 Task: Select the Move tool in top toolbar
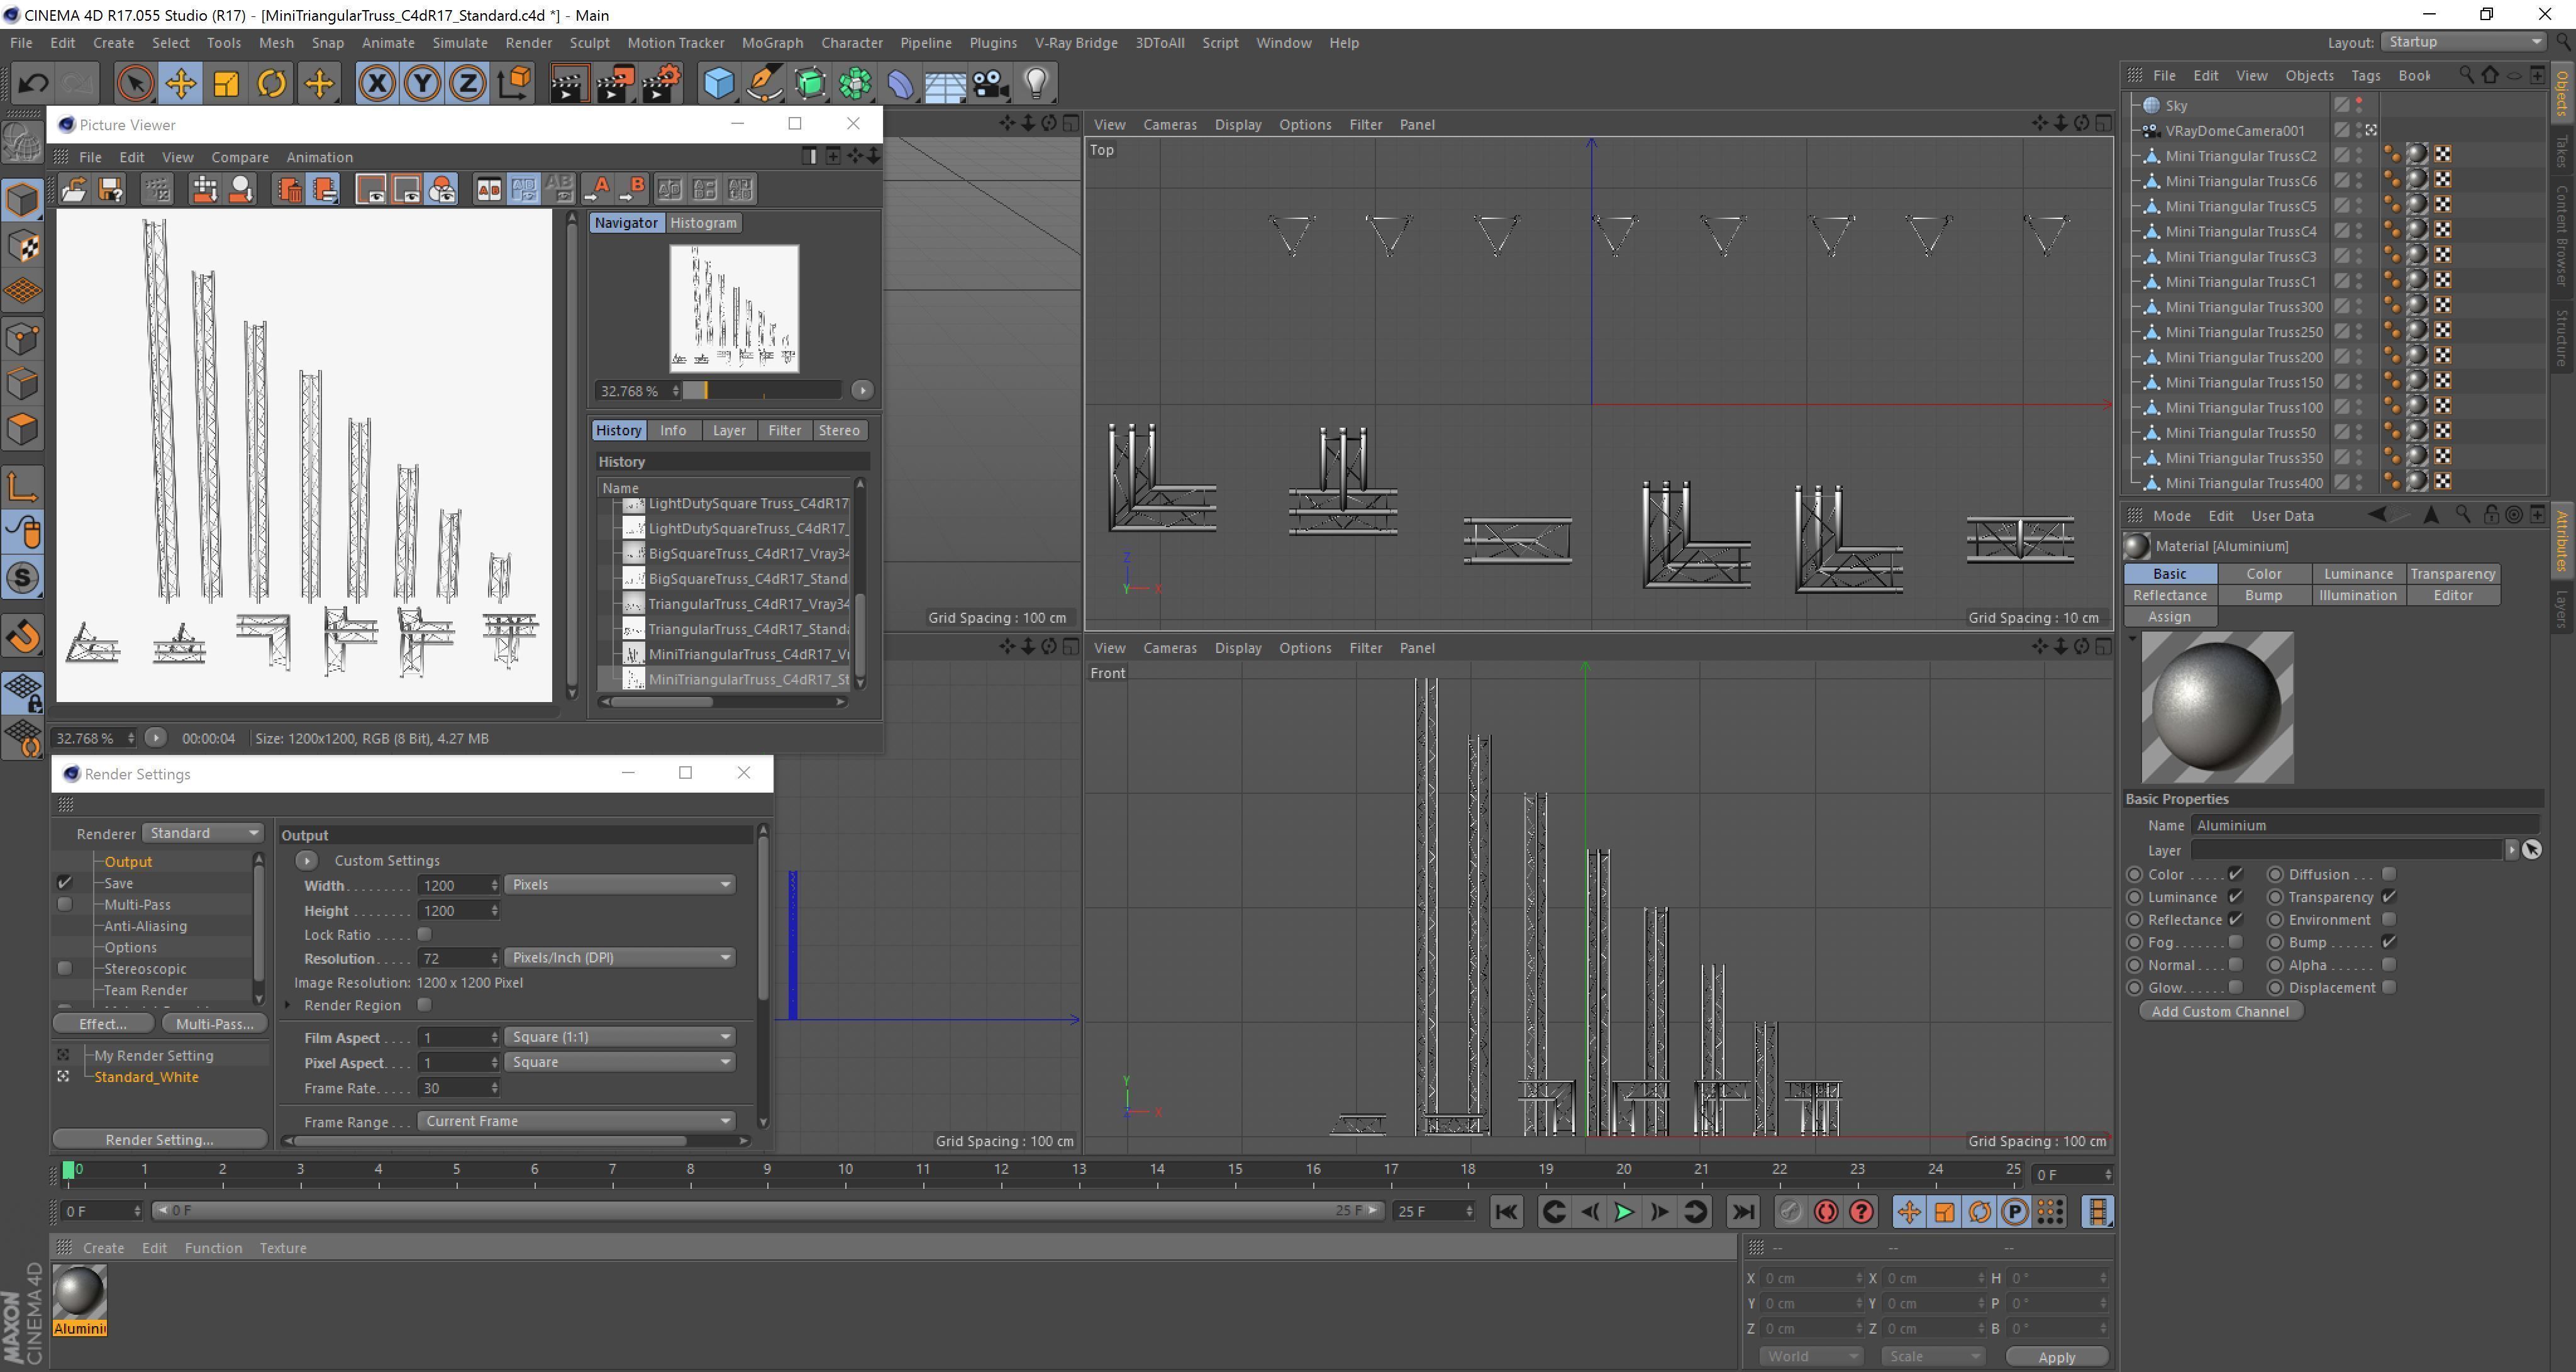[x=180, y=83]
